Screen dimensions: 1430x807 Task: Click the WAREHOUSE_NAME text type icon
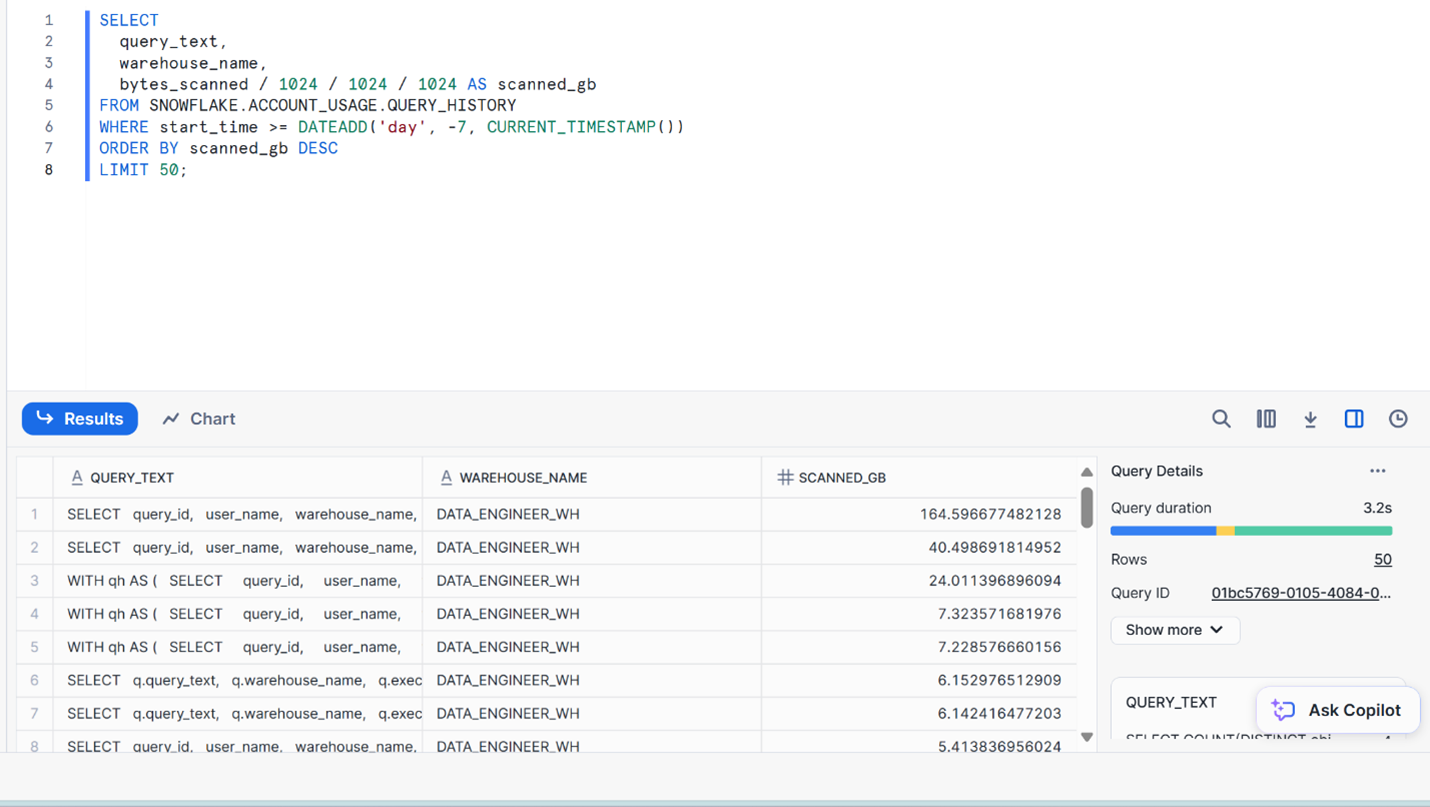(446, 478)
